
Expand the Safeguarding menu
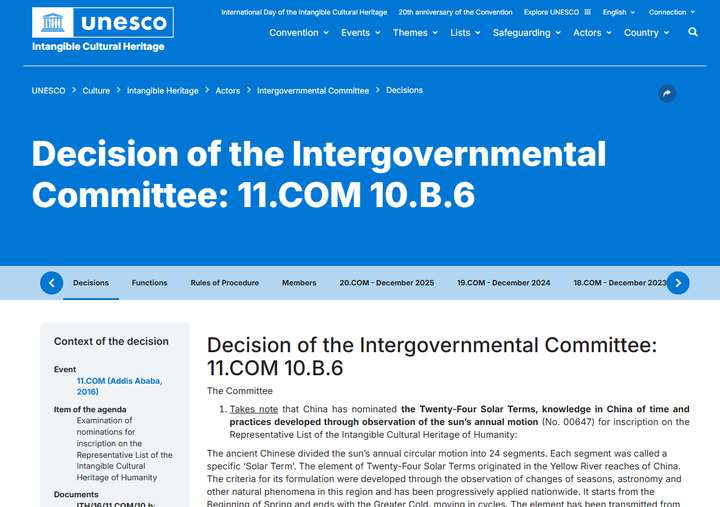coord(527,33)
